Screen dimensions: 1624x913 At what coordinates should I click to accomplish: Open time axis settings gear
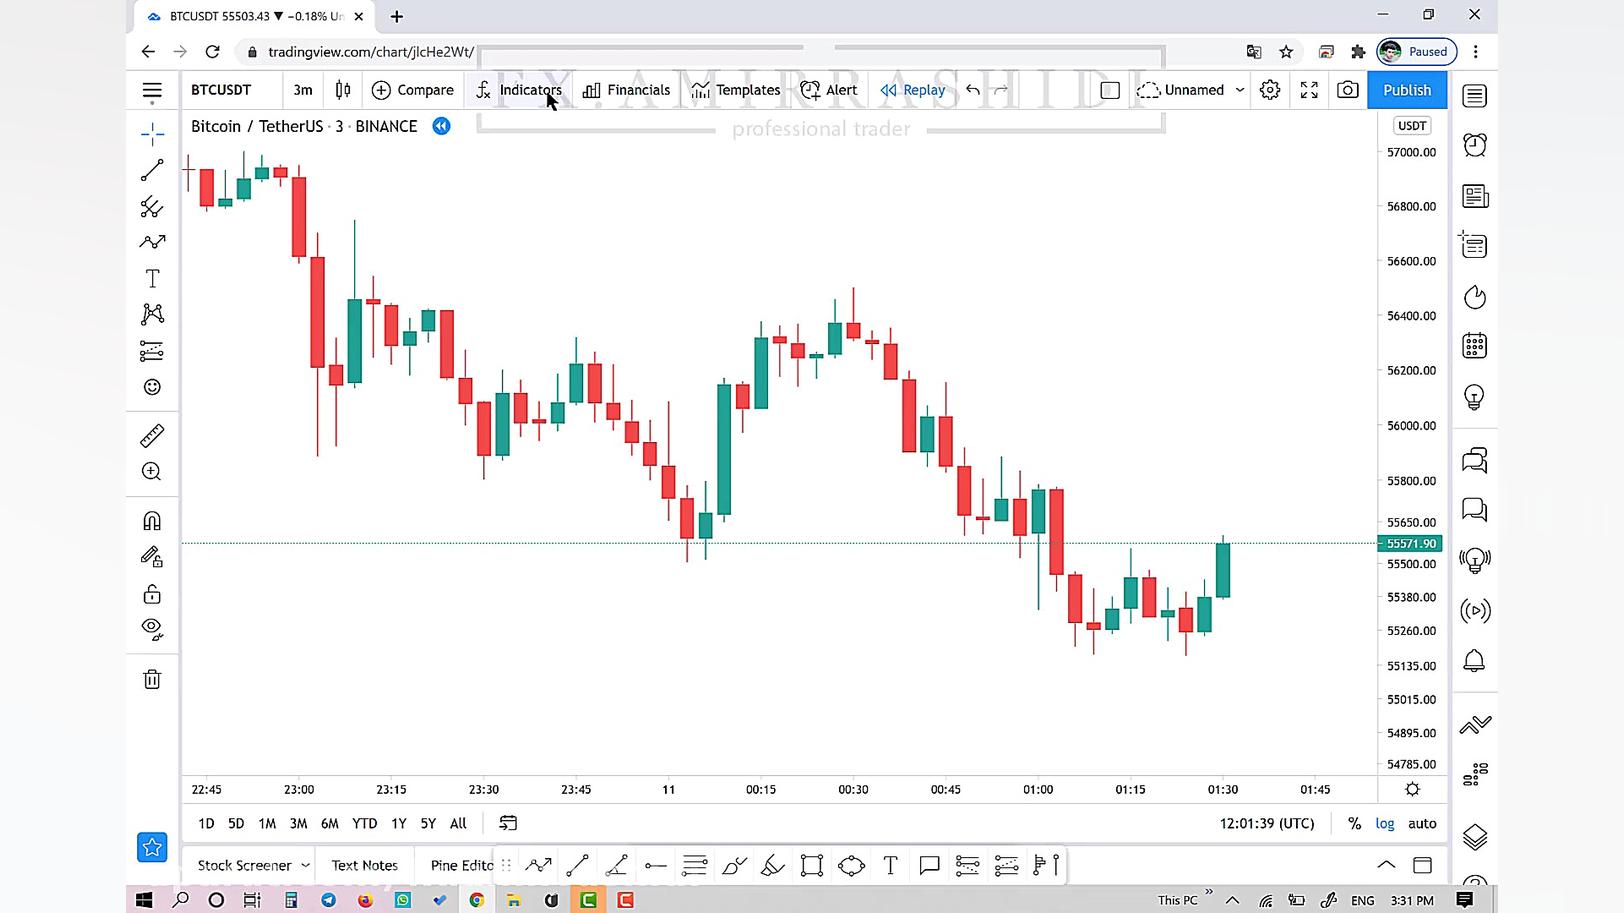pos(1412,789)
